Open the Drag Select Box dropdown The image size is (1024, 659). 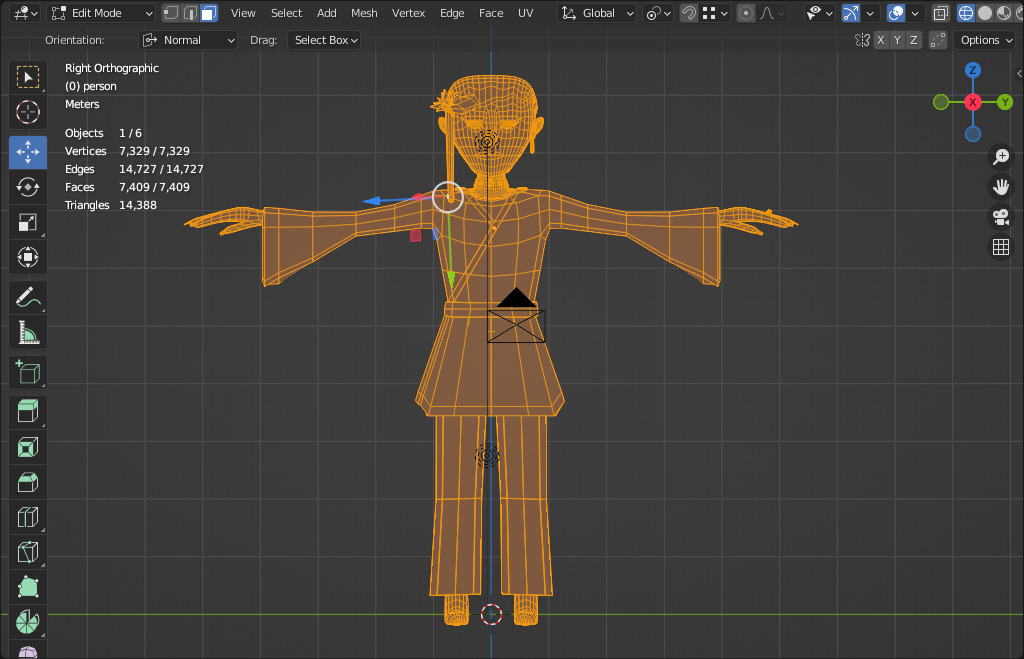[325, 40]
